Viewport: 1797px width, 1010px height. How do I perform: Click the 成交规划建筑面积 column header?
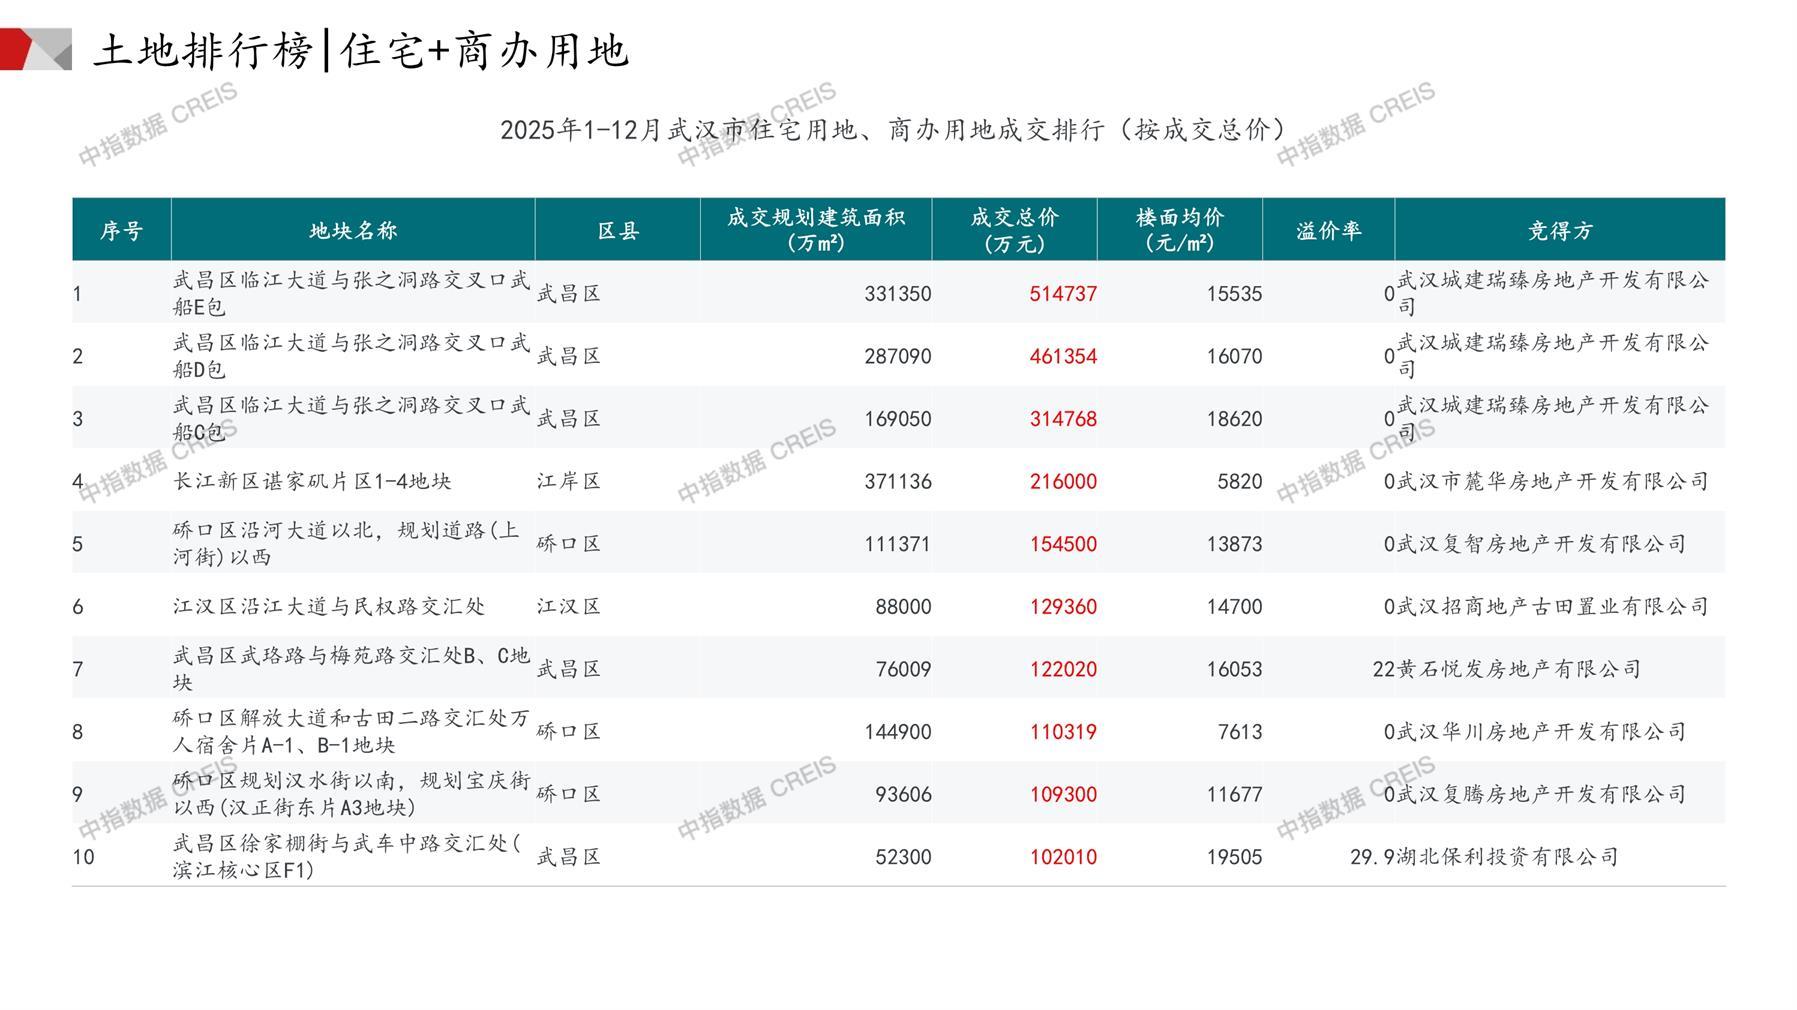click(x=815, y=230)
